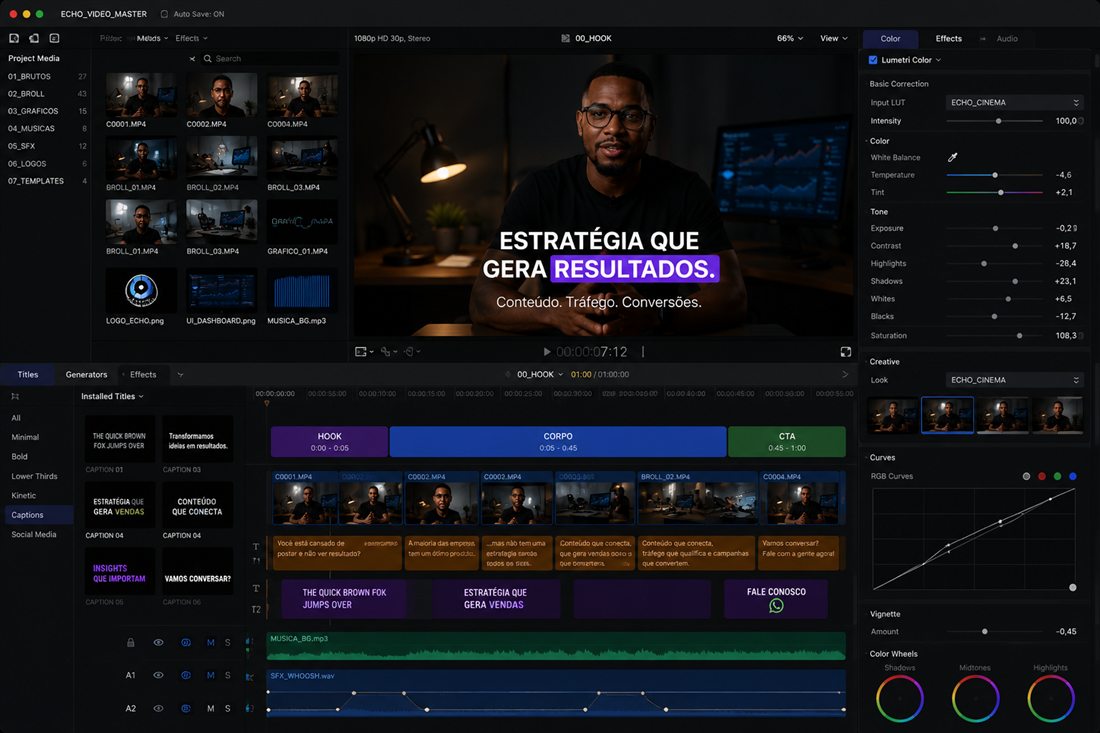The image size is (1100, 733).
Task: Click the Shadows color wheel
Action: (x=899, y=699)
